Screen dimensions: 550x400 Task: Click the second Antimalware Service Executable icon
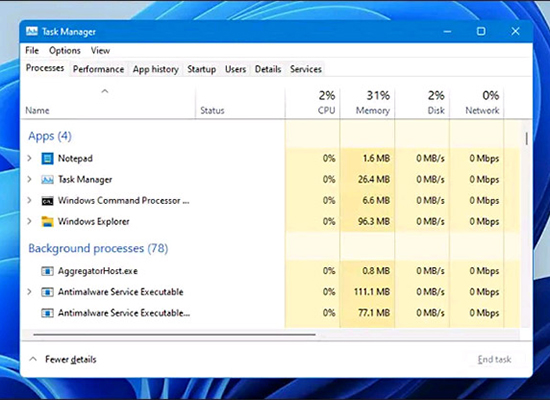tap(47, 313)
